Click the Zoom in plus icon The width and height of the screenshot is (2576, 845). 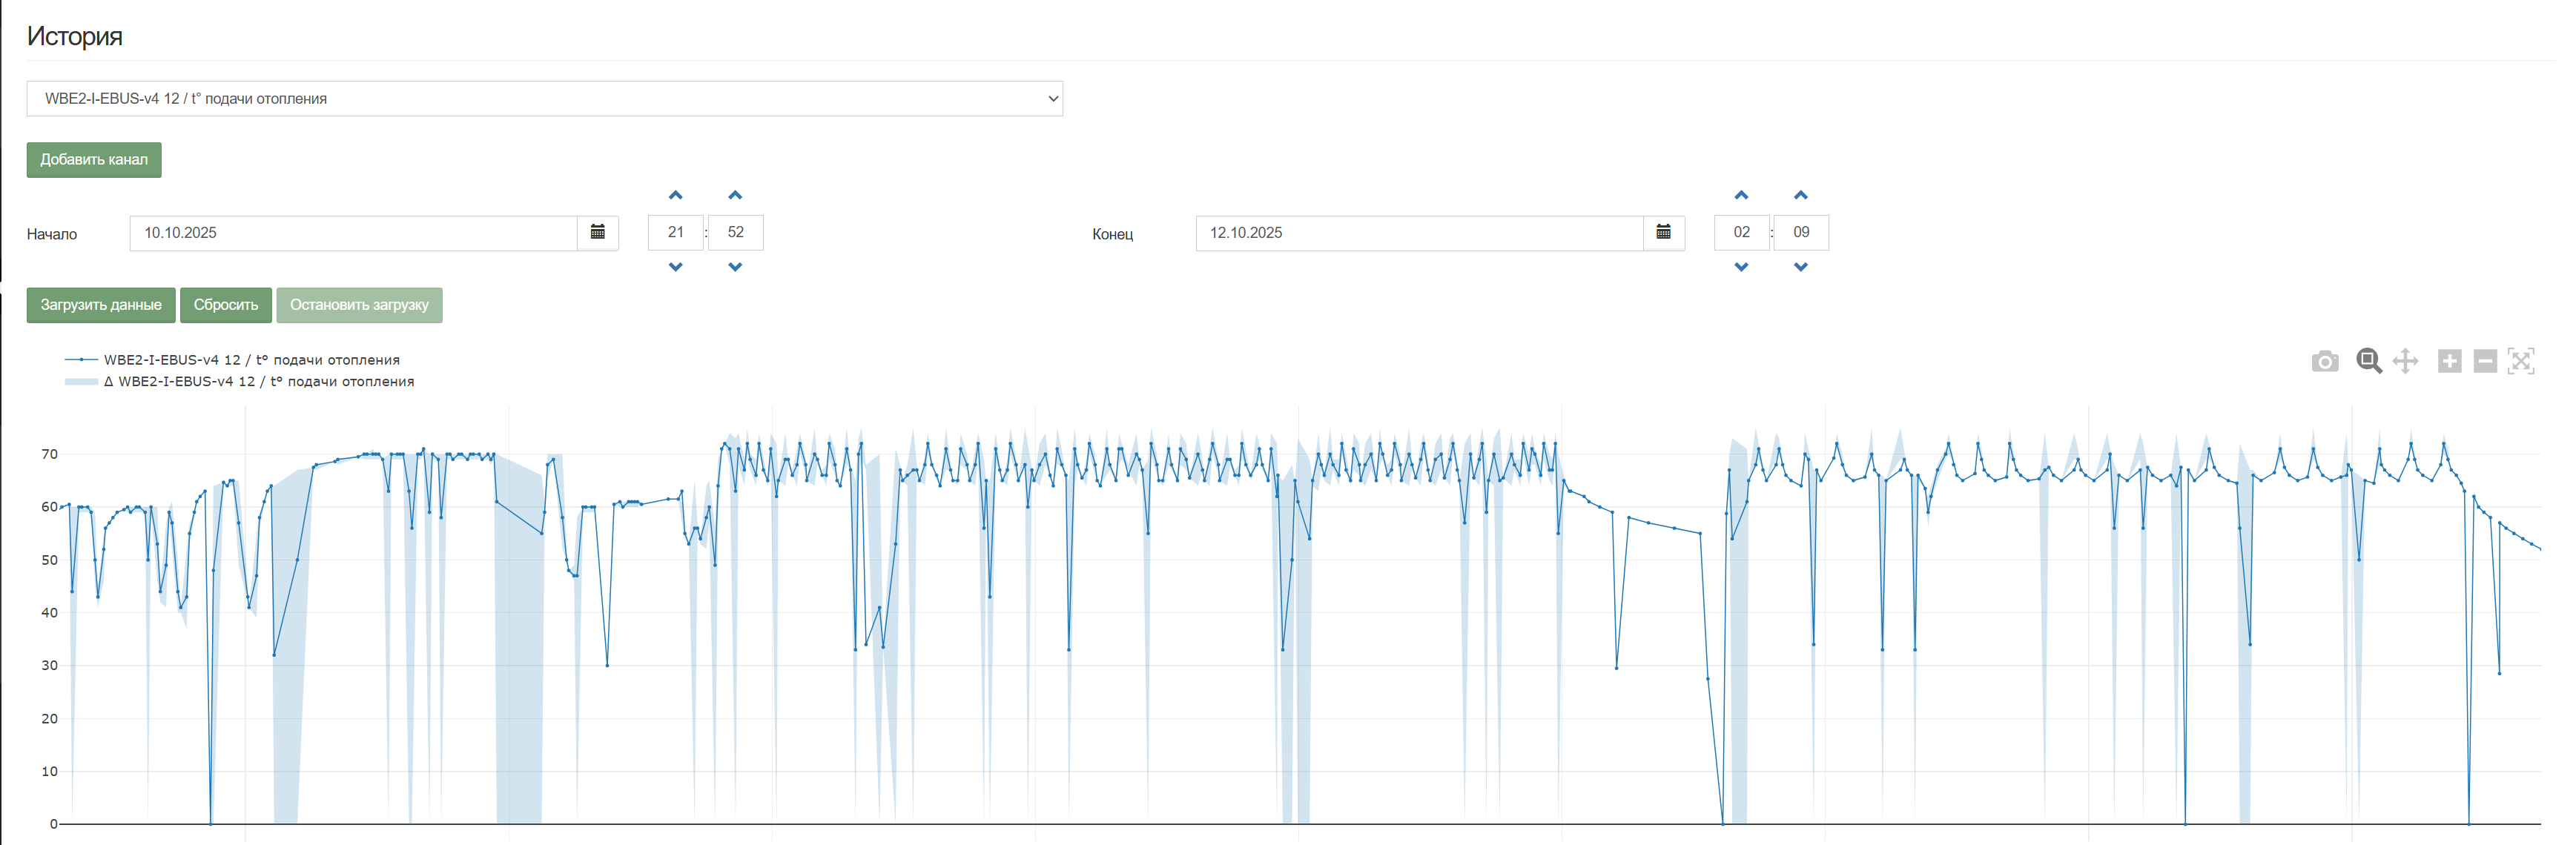[x=2449, y=361]
